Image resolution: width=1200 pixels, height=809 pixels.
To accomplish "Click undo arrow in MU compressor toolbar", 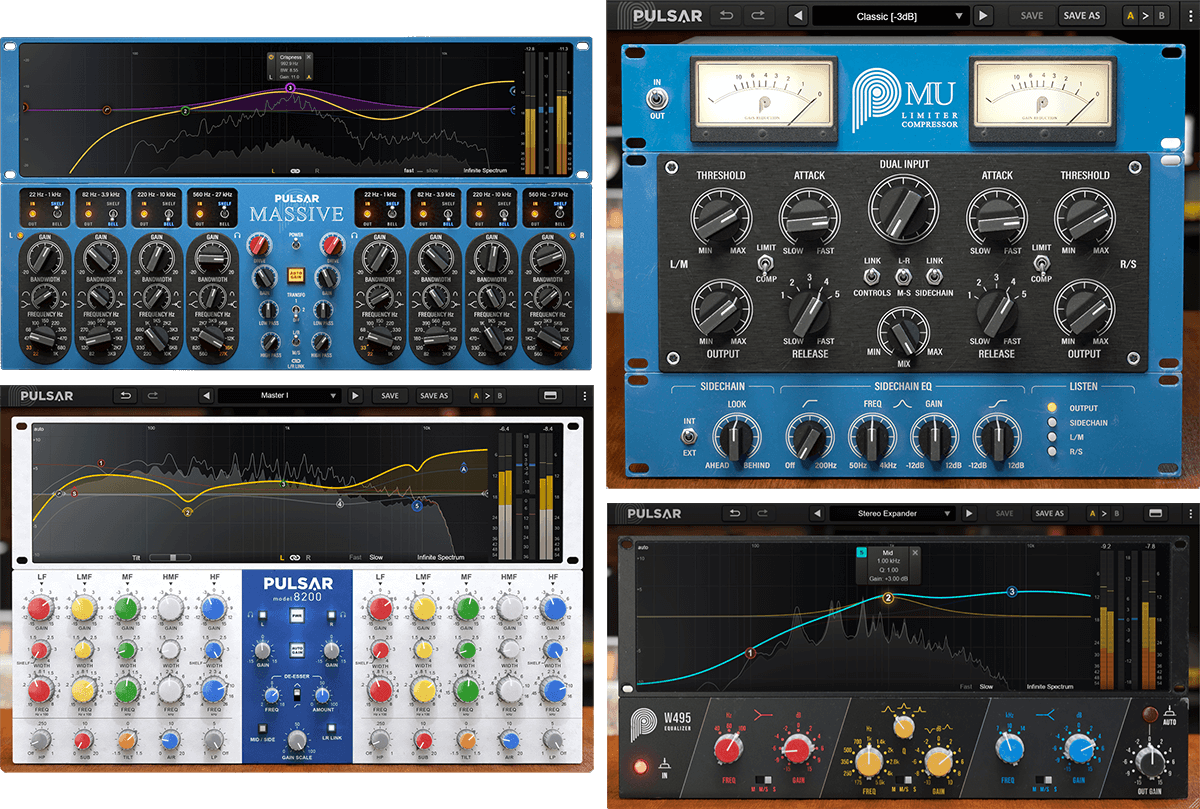I will 727,16.
